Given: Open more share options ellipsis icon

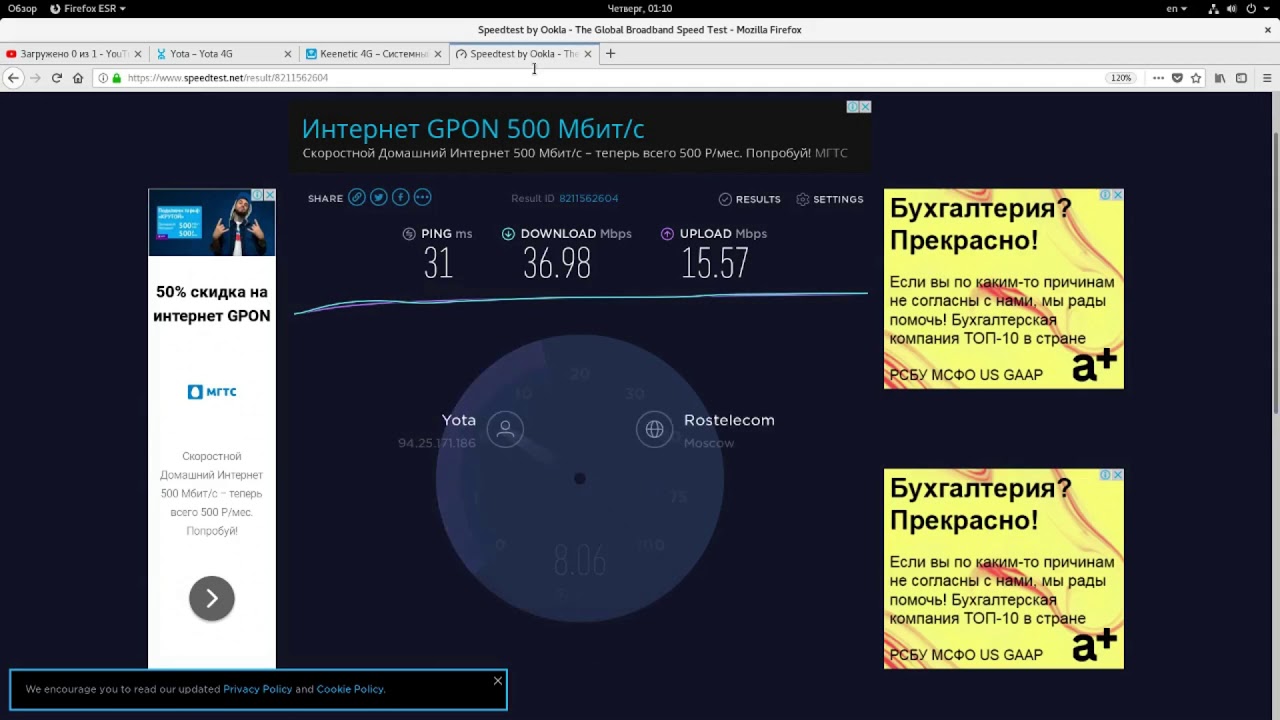Looking at the screenshot, I should 422,197.
